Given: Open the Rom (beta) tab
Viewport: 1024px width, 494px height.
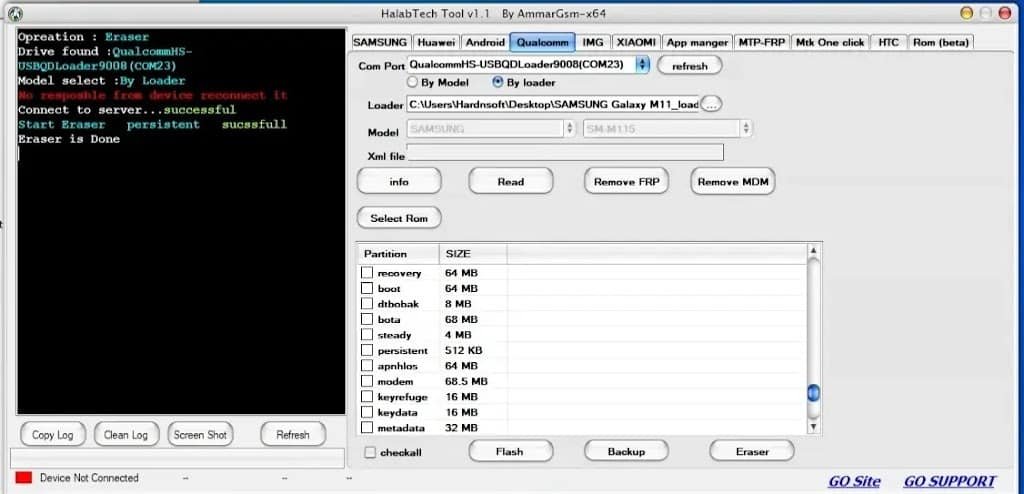Looking at the screenshot, I should pyautogui.click(x=940, y=42).
